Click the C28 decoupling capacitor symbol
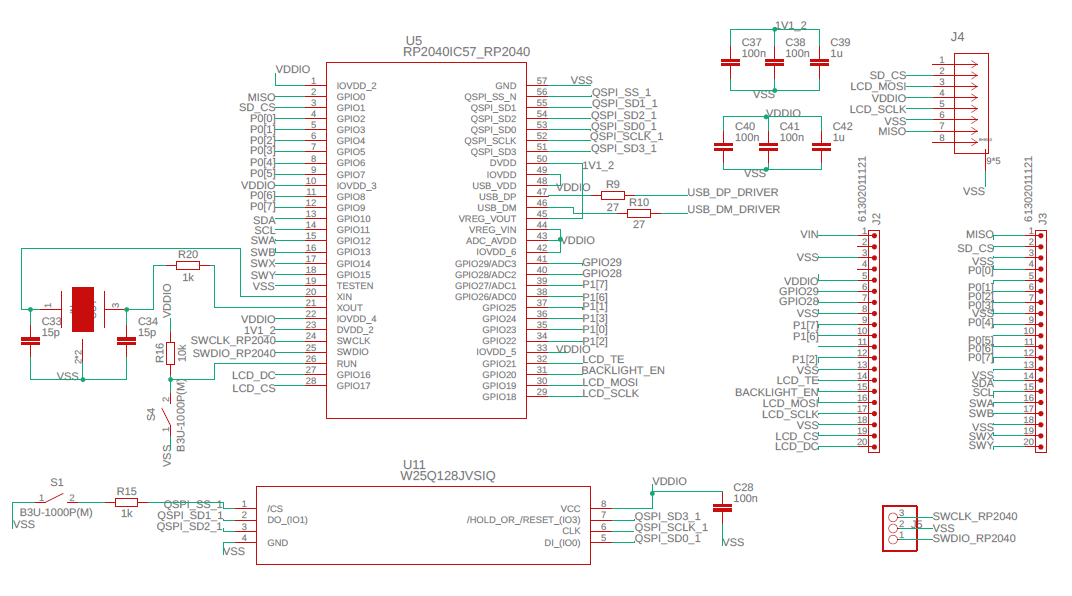 click(722, 508)
